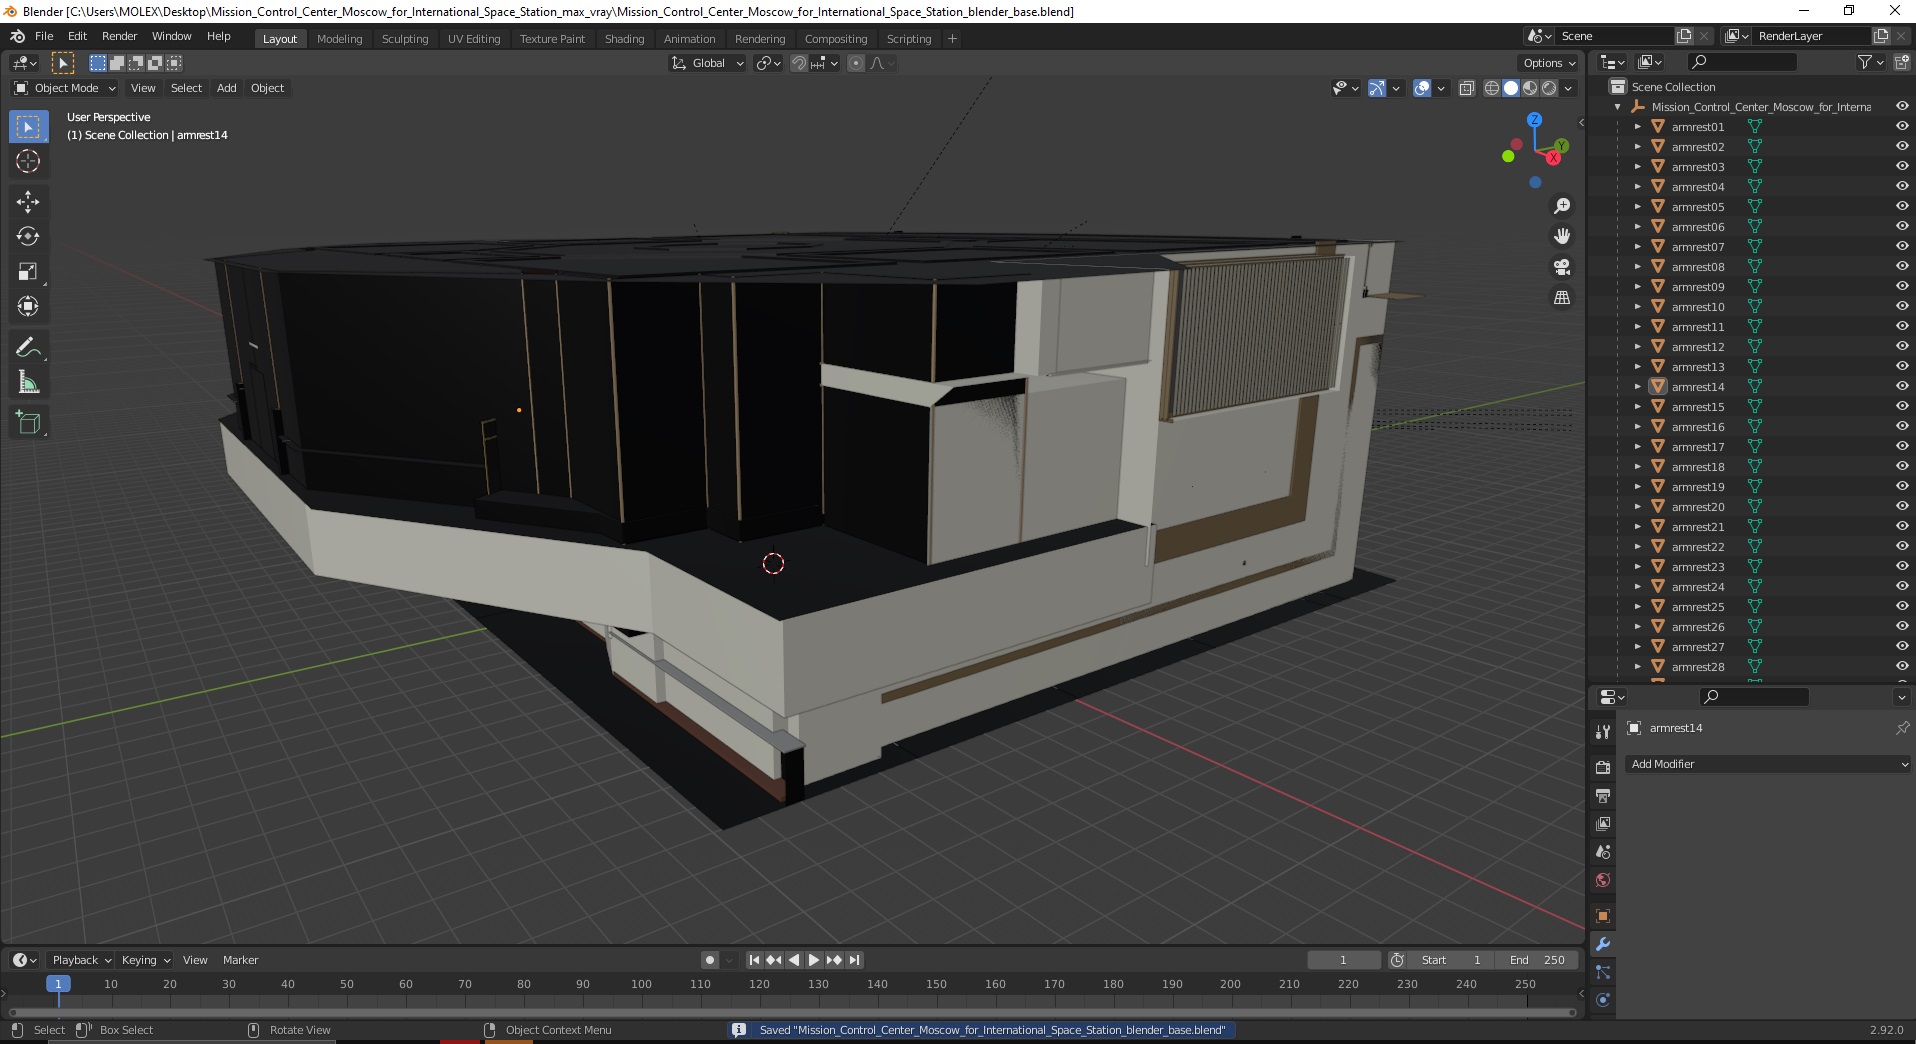The height and width of the screenshot is (1044, 1916).
Task: Toggle visibility of armrest20
Action: click(x=1902, y=506)
